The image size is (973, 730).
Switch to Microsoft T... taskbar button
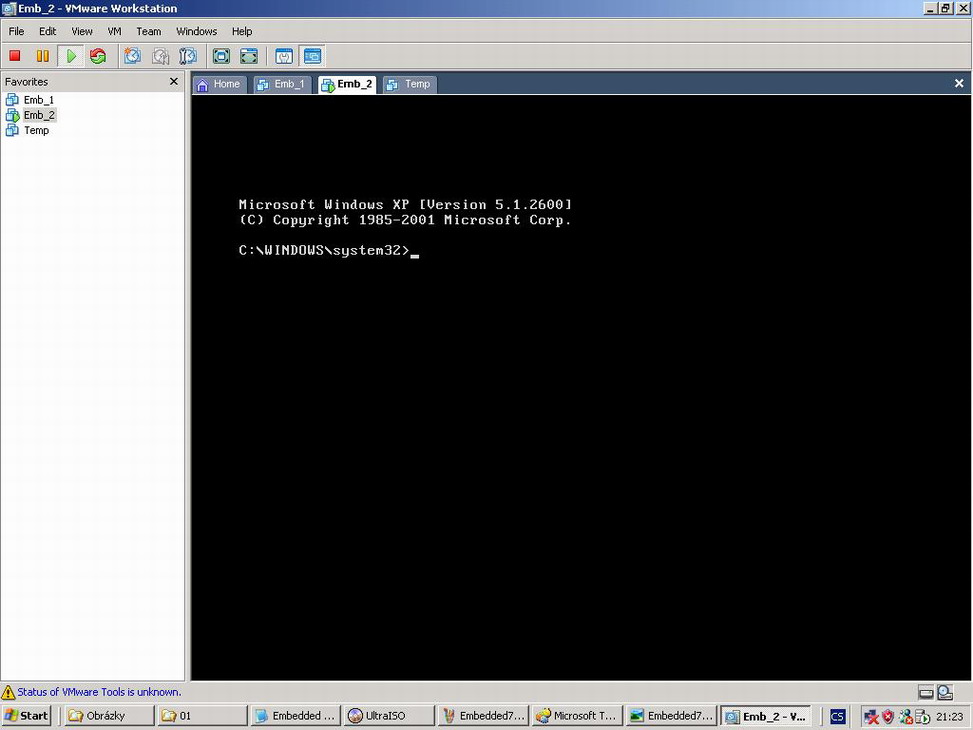click(576, 716)
